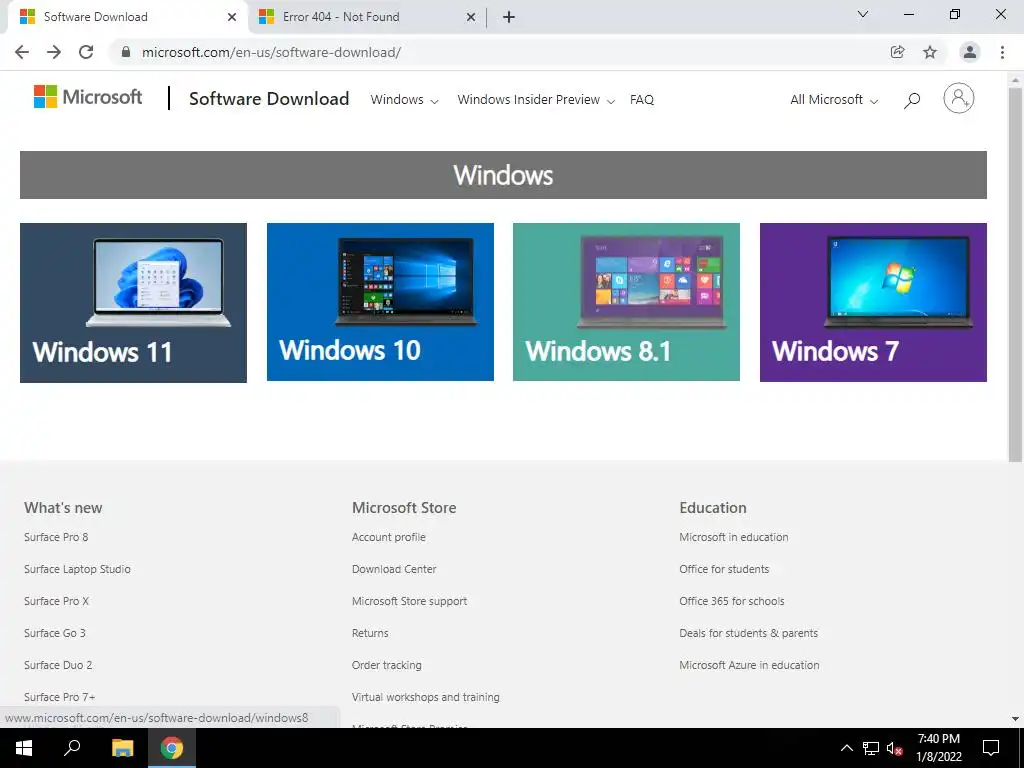This screenshot has width=1024, height=768.
Task: Show hidden system tray icons
Action: (846, 748)
